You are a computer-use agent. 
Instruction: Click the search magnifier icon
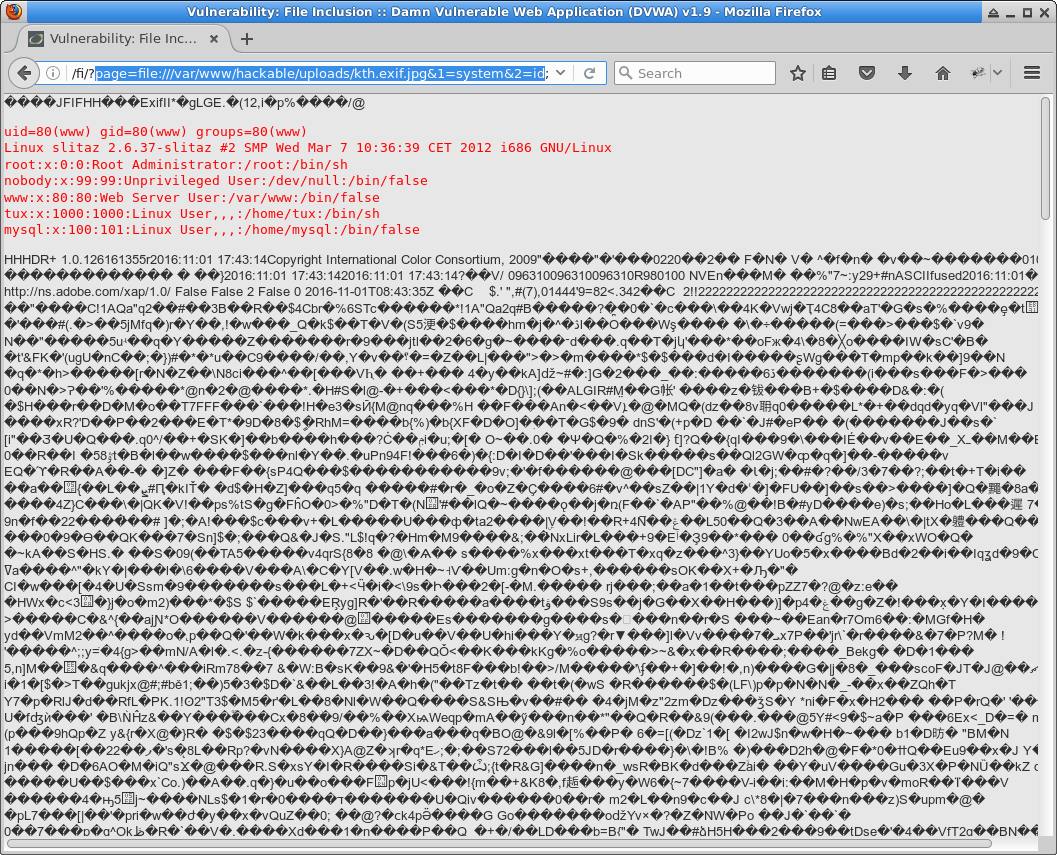(x=626, y=73)
